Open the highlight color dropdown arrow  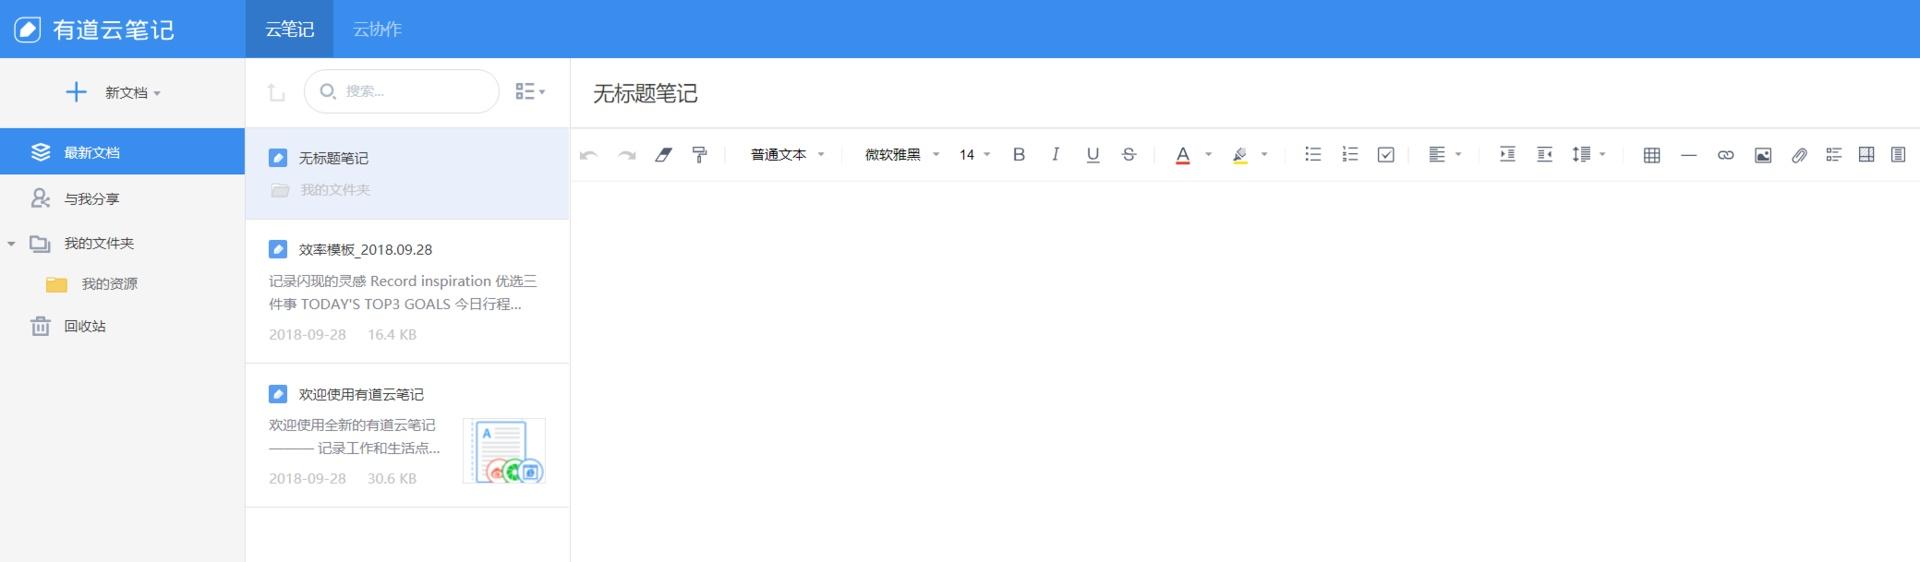point(1265,155)
